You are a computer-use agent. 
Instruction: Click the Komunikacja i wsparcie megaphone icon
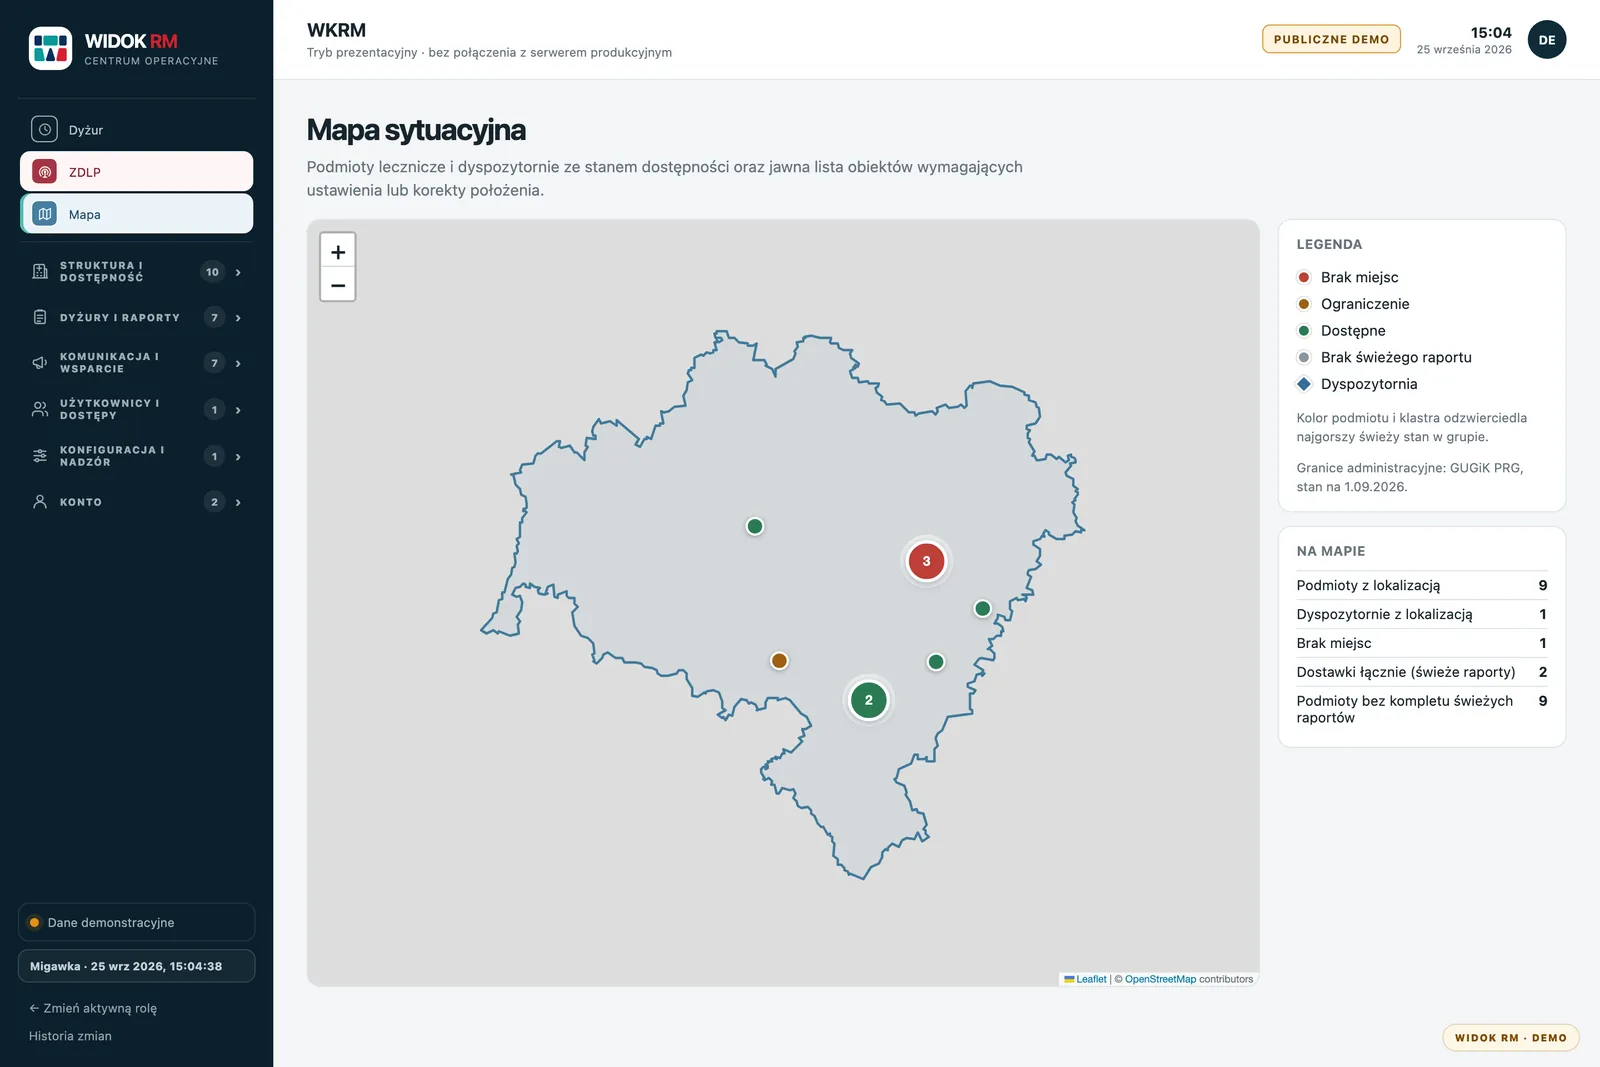40,363
